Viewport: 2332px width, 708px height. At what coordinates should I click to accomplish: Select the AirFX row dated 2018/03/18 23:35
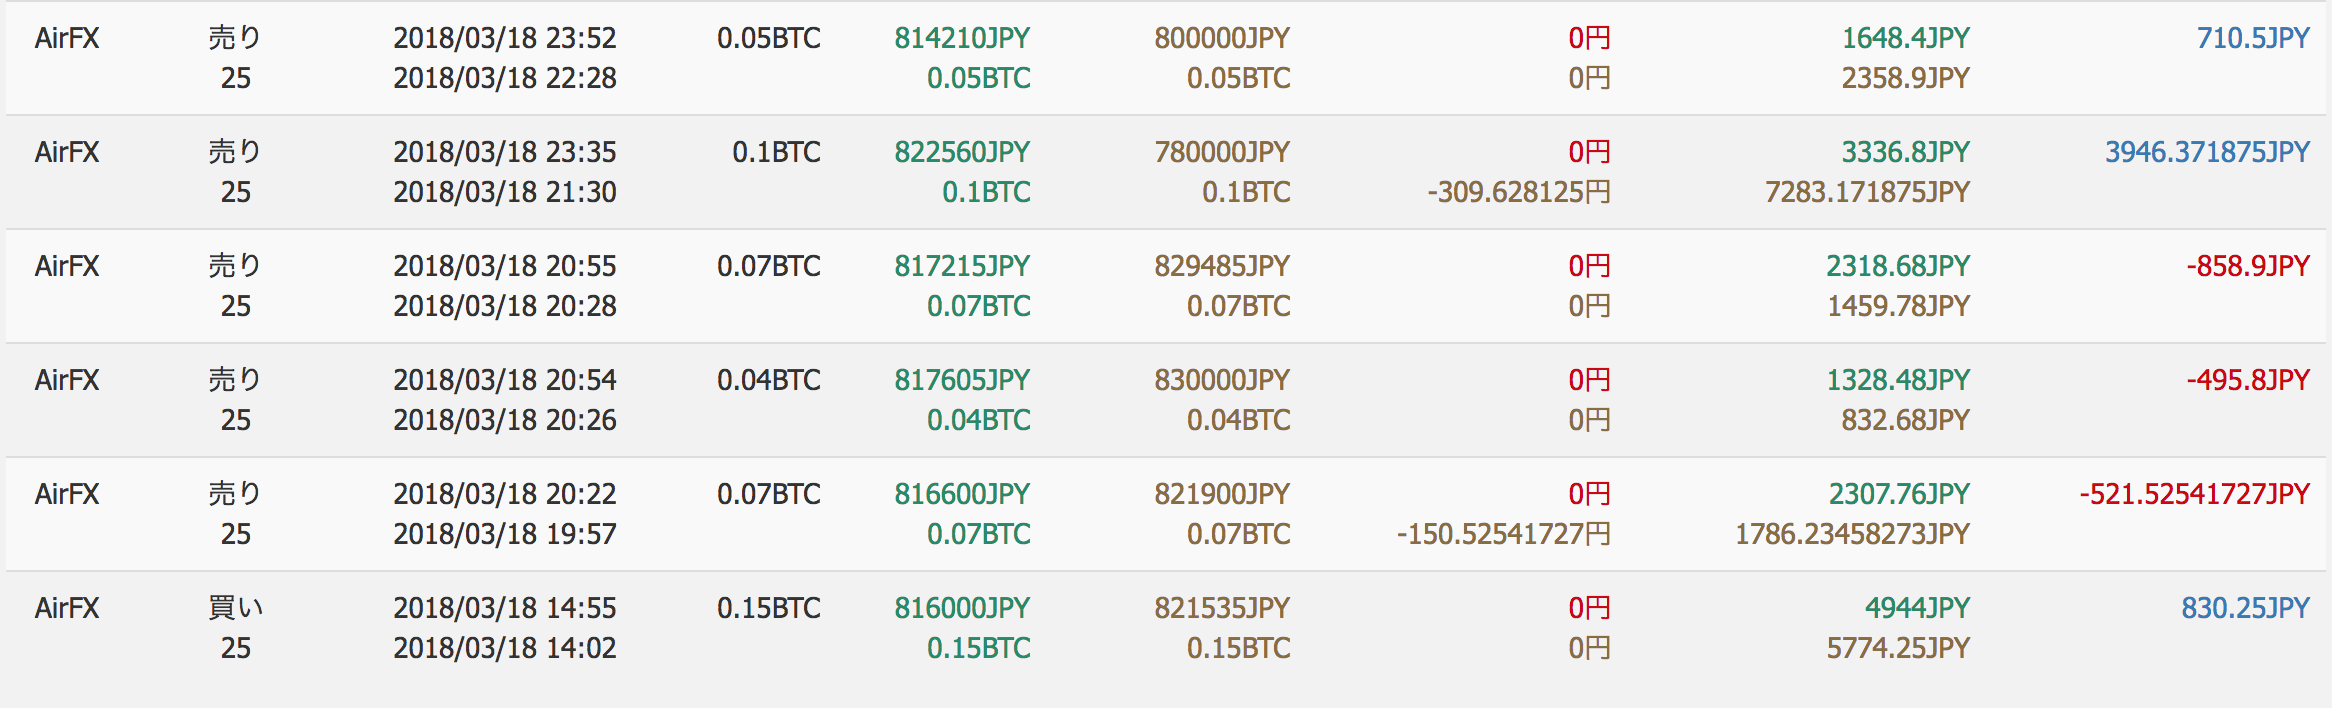coord(1166,172)
